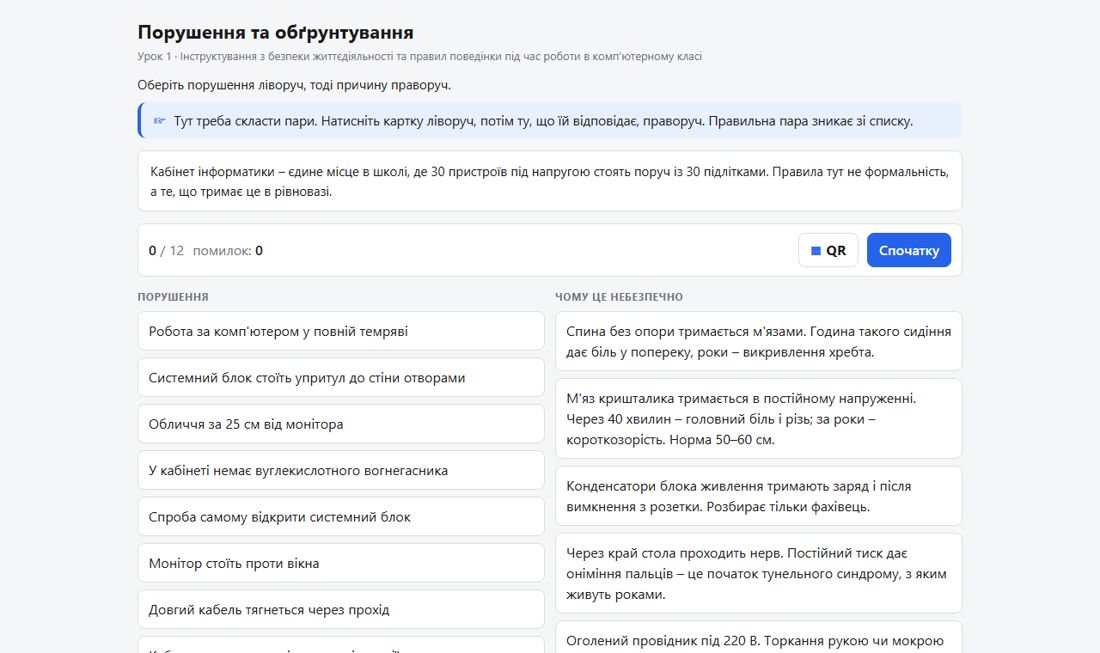Pick reason card 'Спина без опори тримається м'язами'
Viewport: 1100px width, 653px height.
[758, 342]
